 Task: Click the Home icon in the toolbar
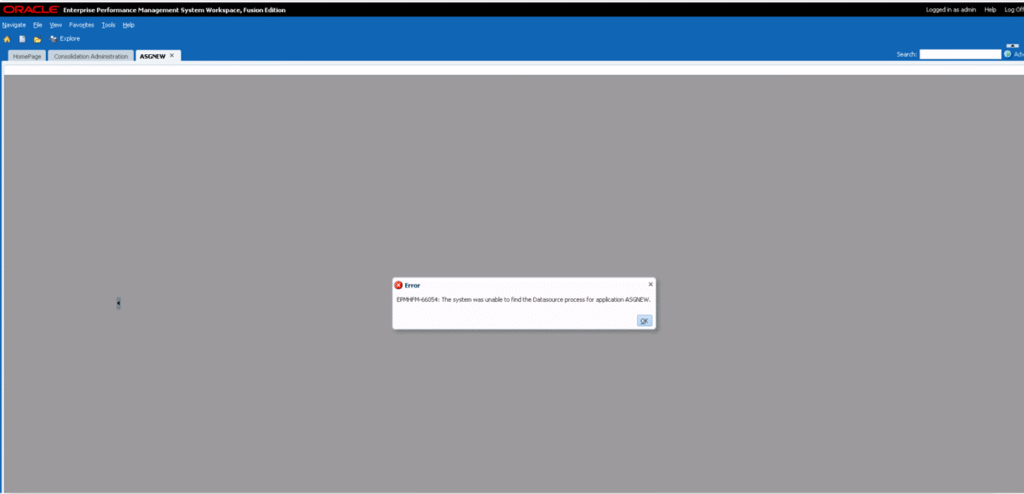[x=7, y=39]
